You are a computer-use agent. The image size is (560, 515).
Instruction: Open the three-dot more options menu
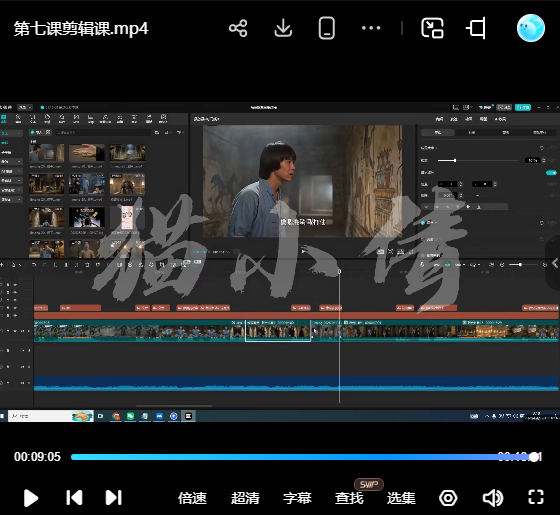tap(371, 28)
